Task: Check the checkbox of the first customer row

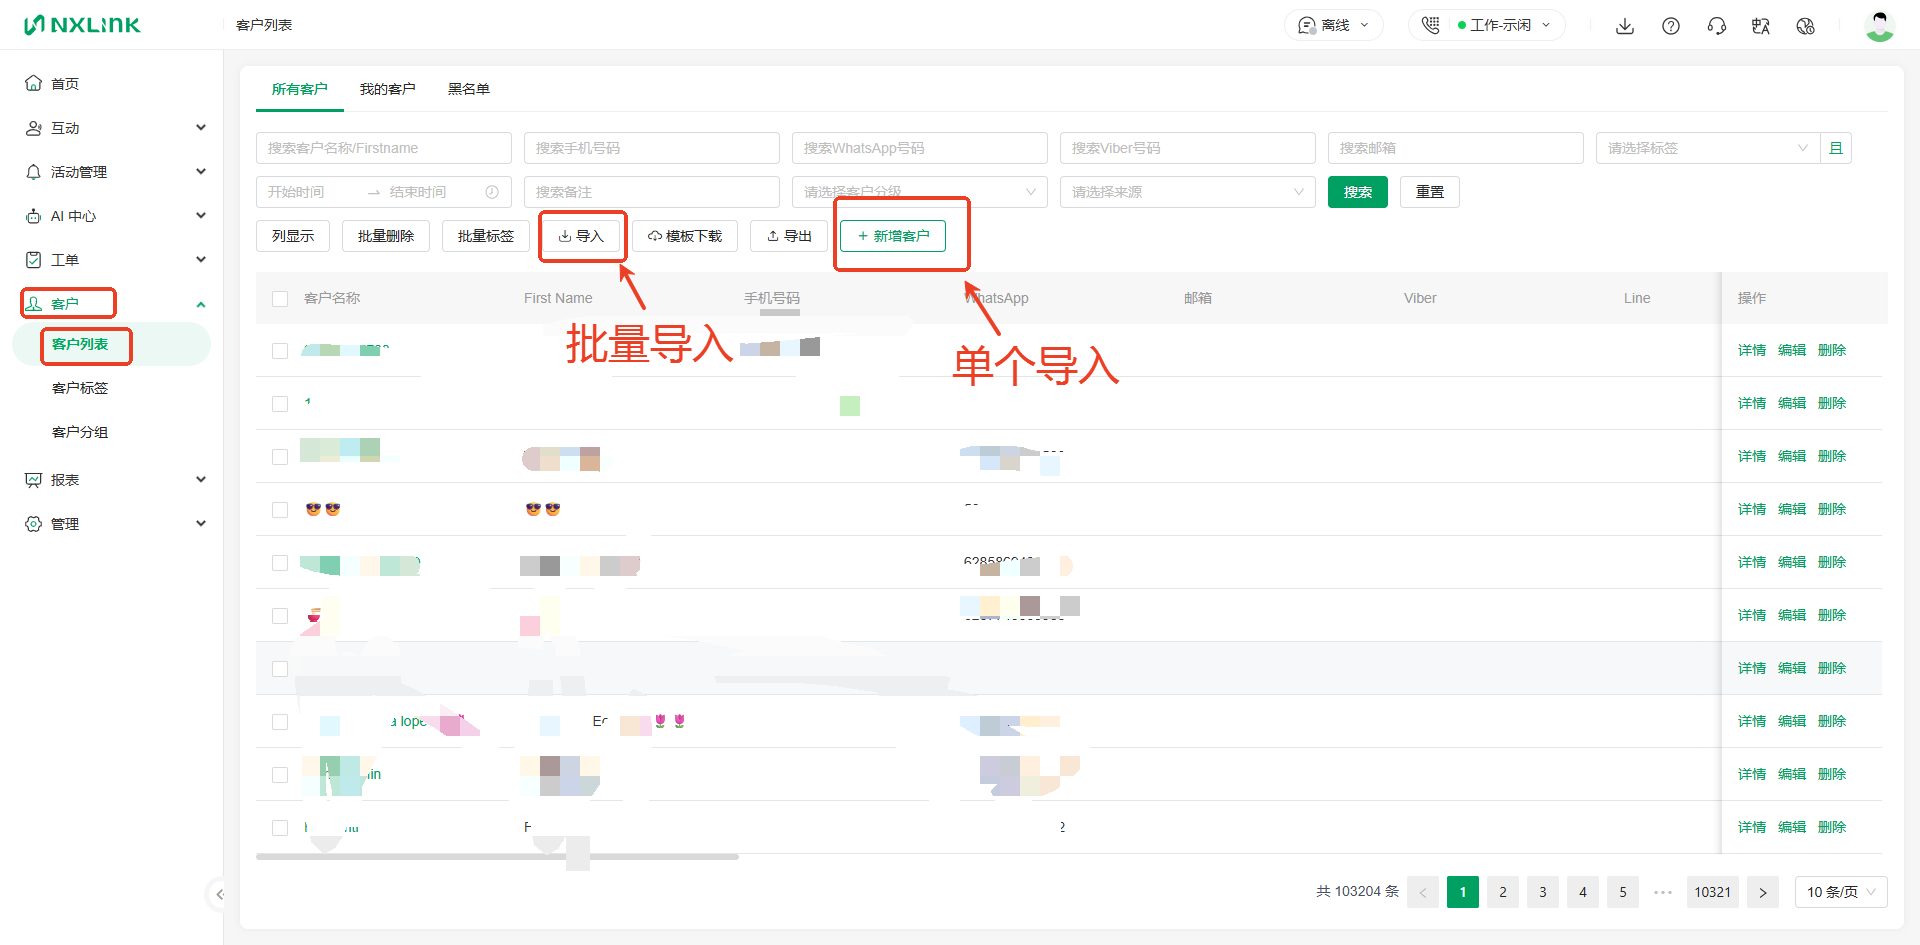Action: click(280, 350)
